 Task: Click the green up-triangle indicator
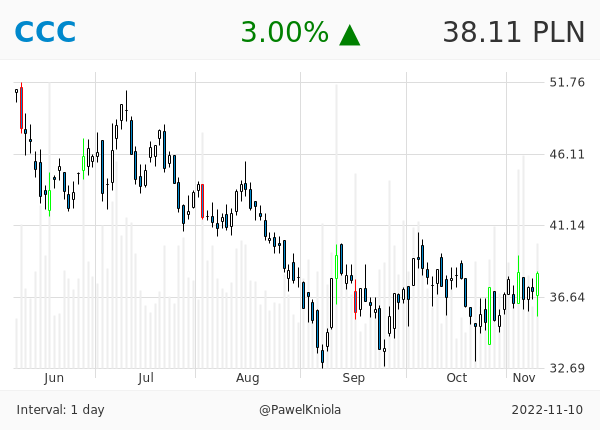tap(349, 35)
